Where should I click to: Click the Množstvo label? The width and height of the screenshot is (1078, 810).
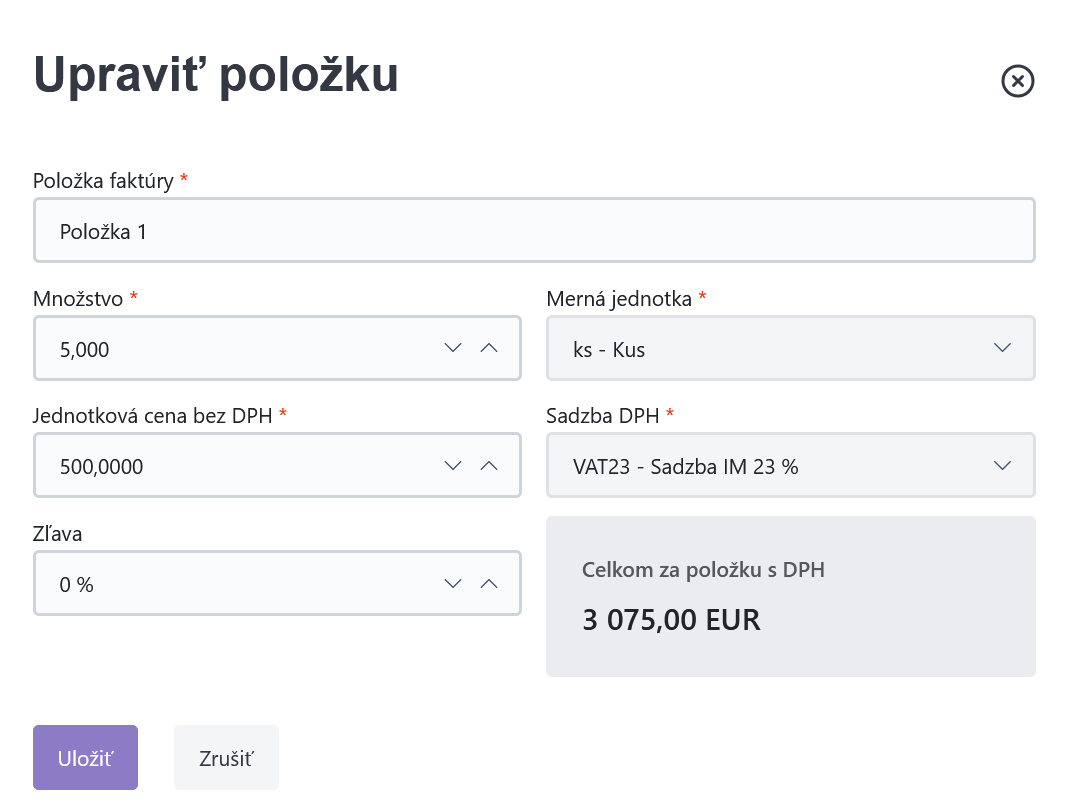point(78,299)
